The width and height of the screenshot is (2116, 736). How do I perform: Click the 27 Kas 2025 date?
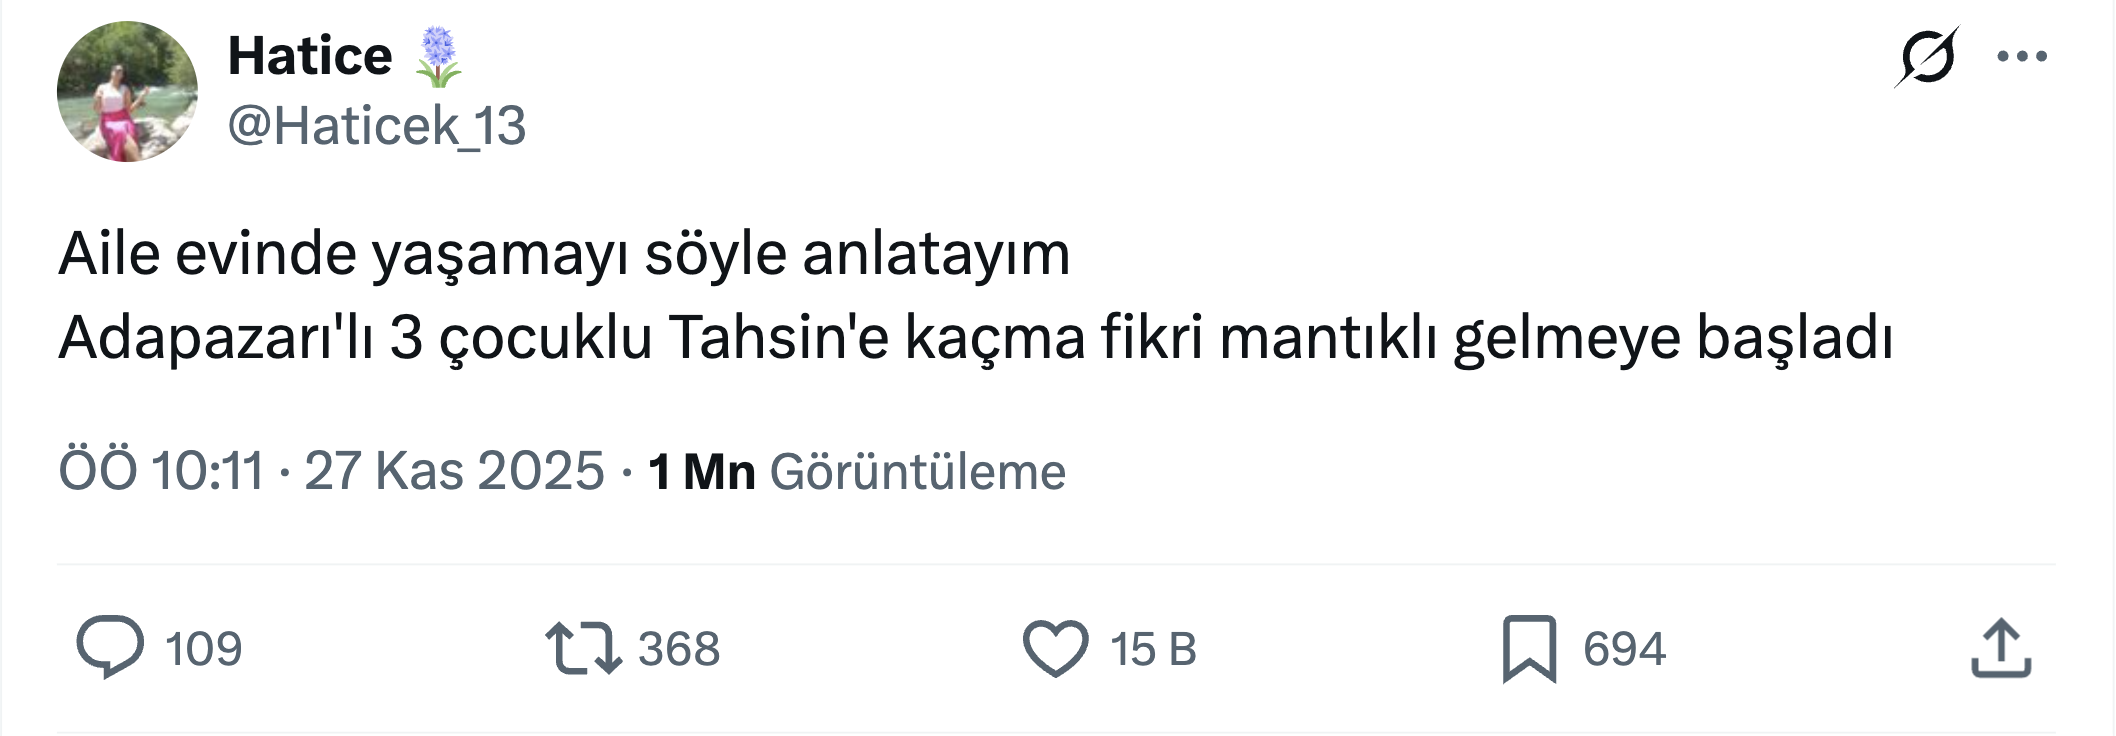pos(454,470)
